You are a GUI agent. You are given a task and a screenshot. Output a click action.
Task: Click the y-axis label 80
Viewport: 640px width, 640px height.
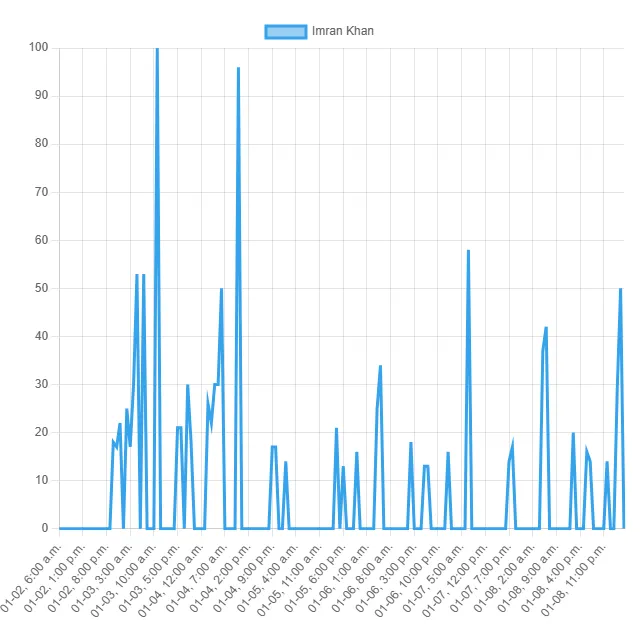(42, 144)
